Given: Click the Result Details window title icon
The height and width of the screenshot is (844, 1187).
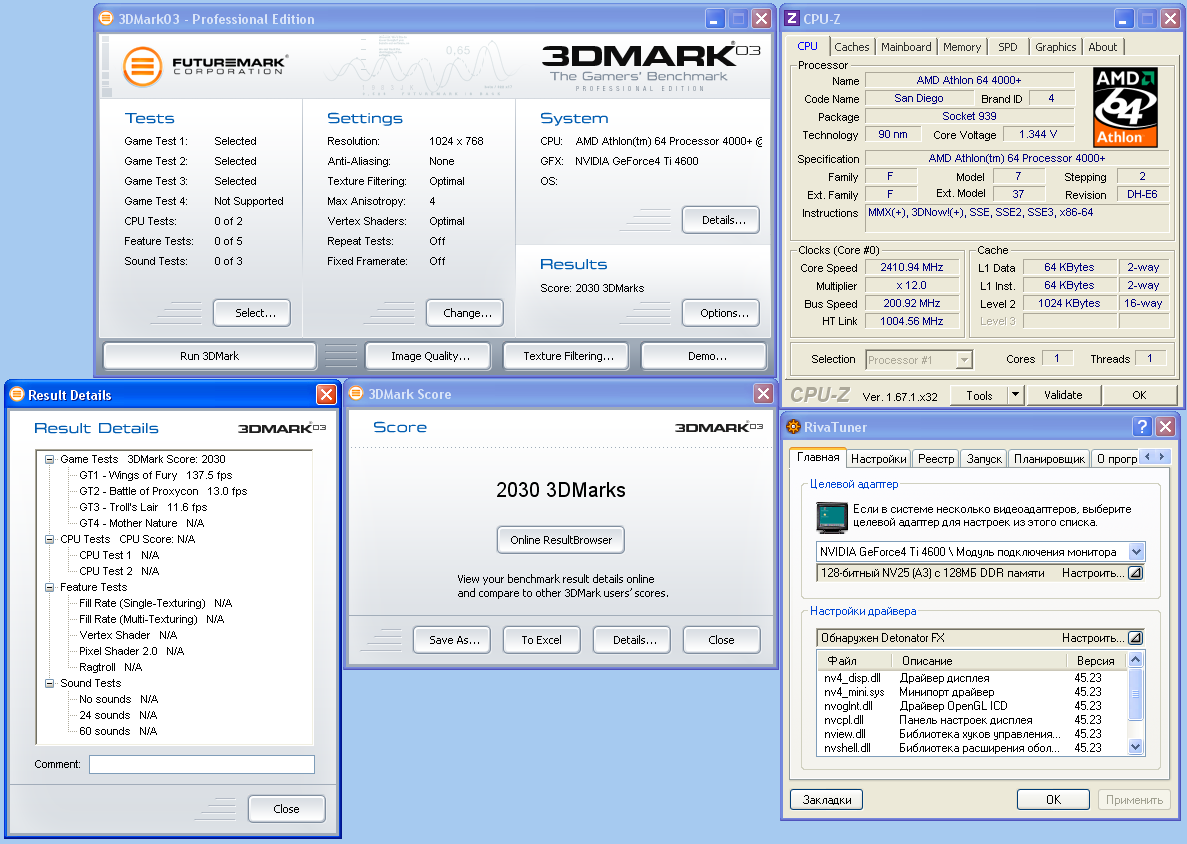Looking at the screenshot, I should [17, 394].
